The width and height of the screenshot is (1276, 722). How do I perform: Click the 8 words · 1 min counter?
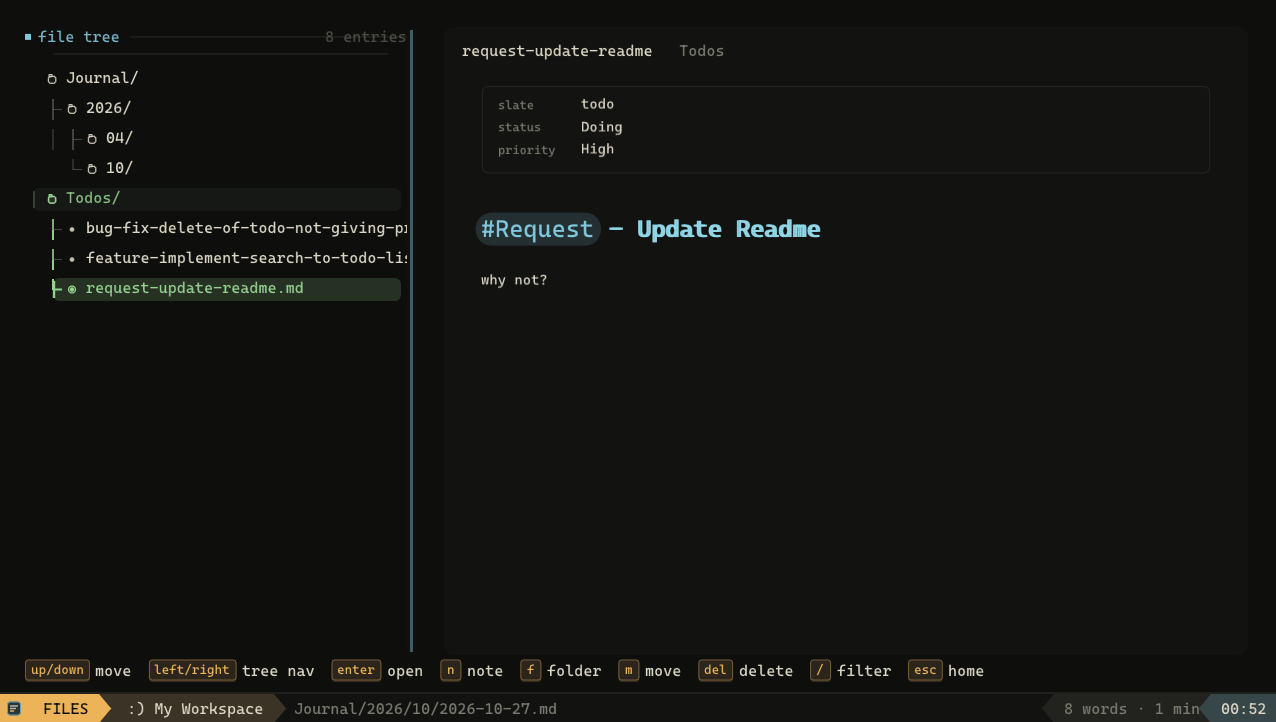pos(1131,709)
